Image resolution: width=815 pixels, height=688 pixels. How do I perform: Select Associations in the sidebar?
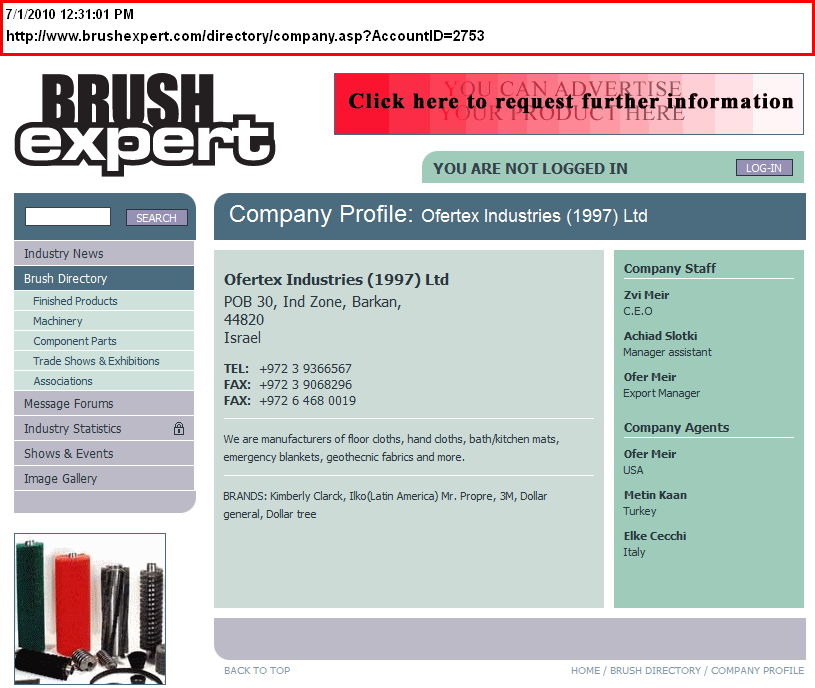pyautogui.click(x=63, y=381)
